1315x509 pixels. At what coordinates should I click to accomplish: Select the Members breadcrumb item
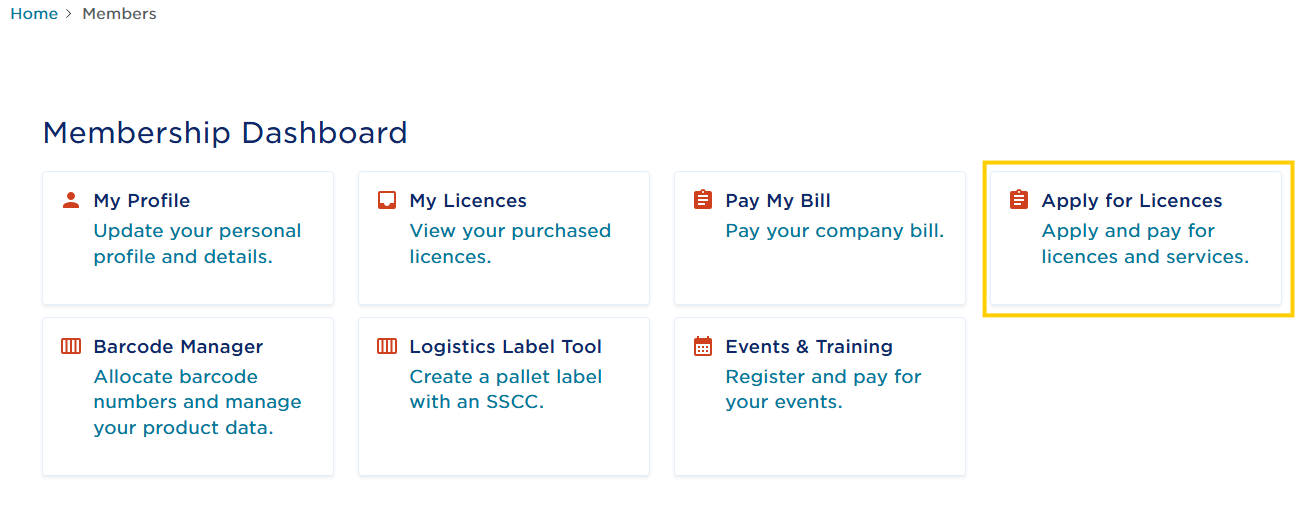[x=119, y=14]
